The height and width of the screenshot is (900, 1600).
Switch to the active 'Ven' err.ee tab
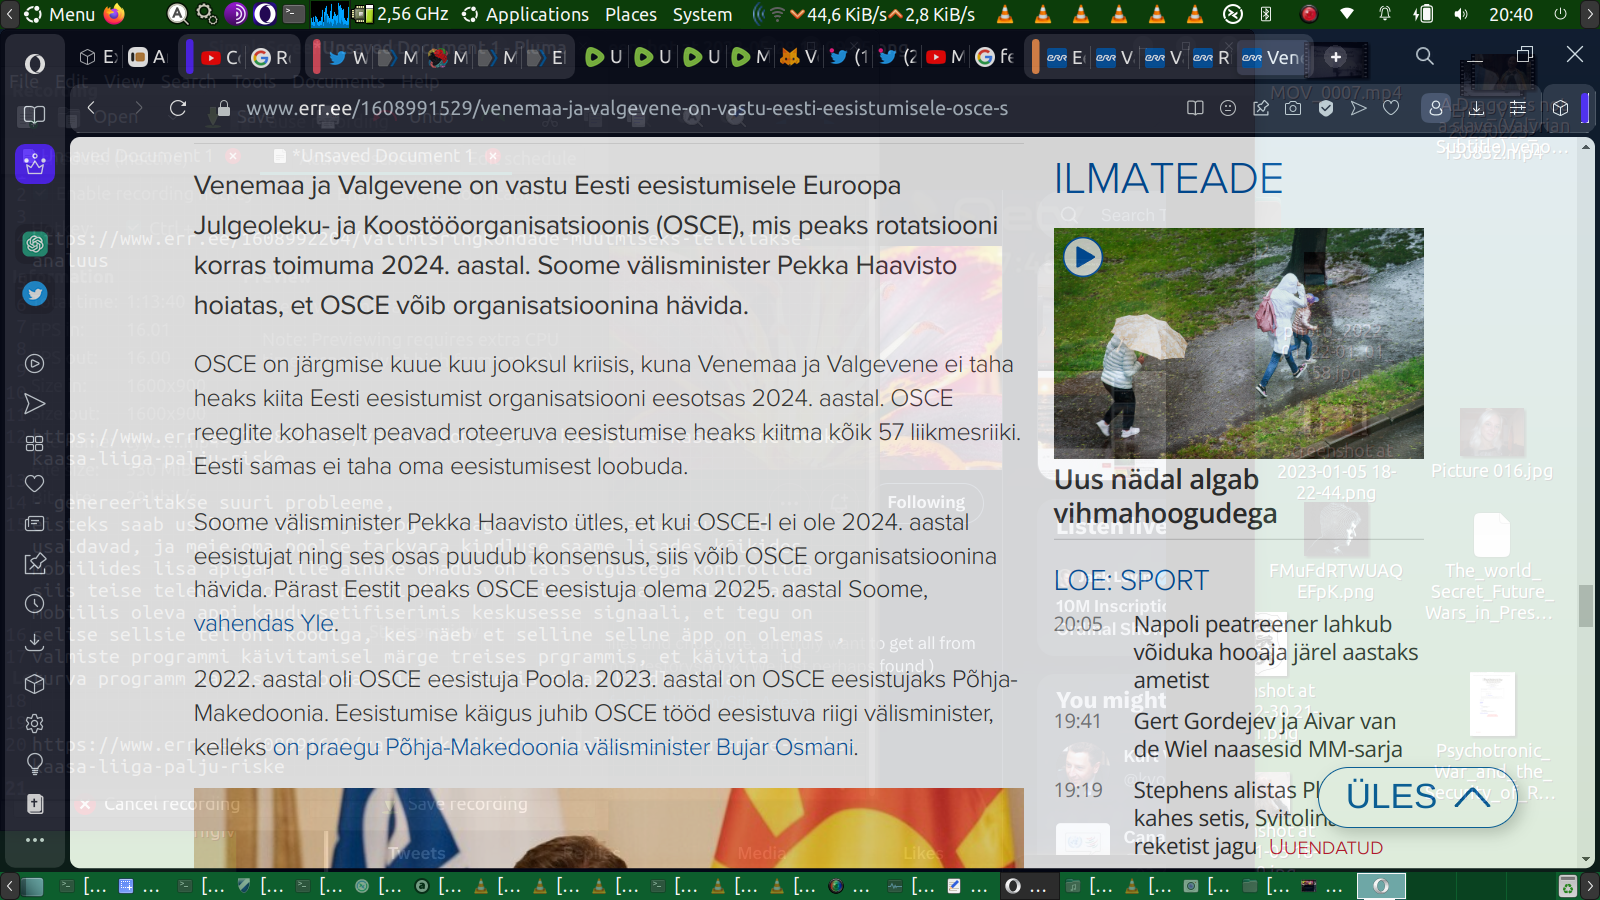point(1271,57)
